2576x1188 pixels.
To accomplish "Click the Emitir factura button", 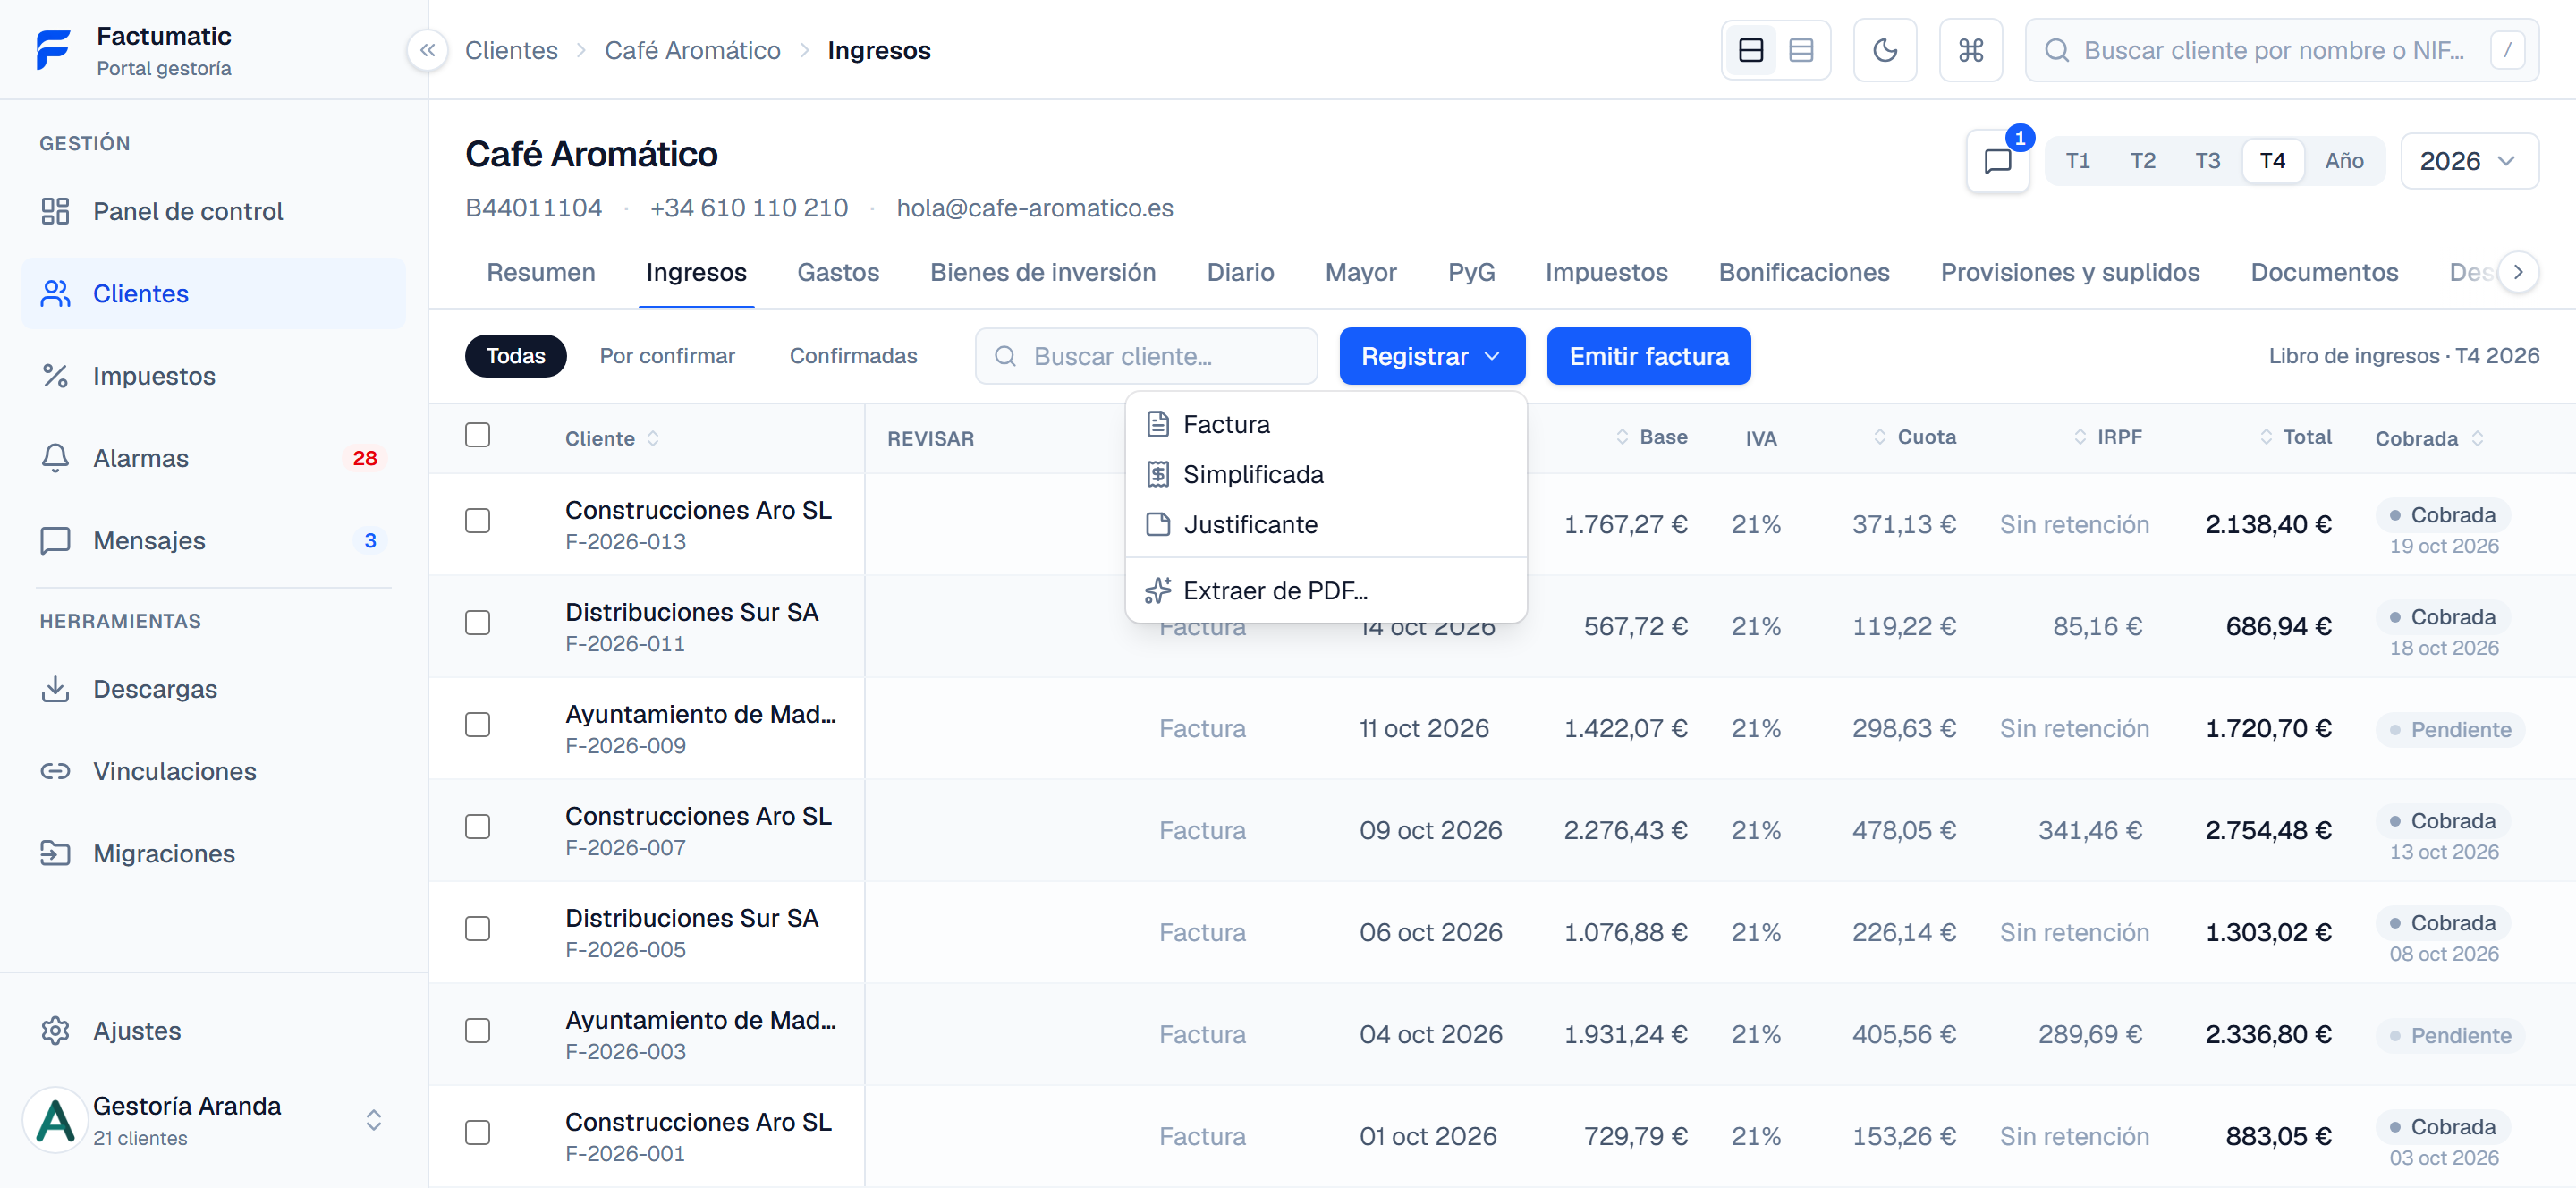I will pos(1648,356).
